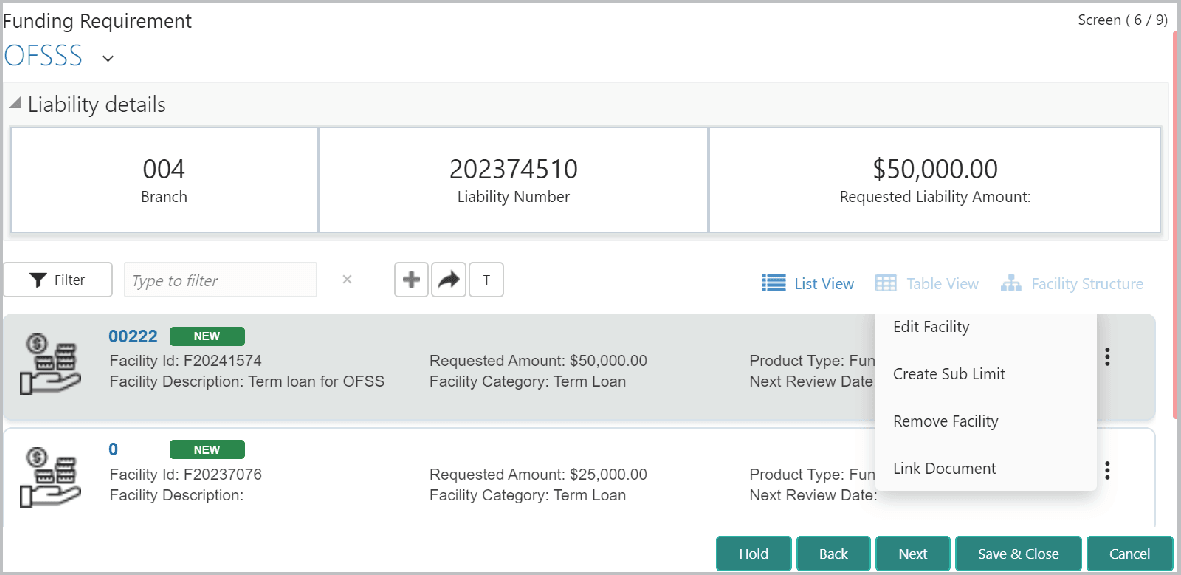Click the T toolbar button
Viewport: 1181px width, 575px height.
pyautogui.click(x=486, y=281)
